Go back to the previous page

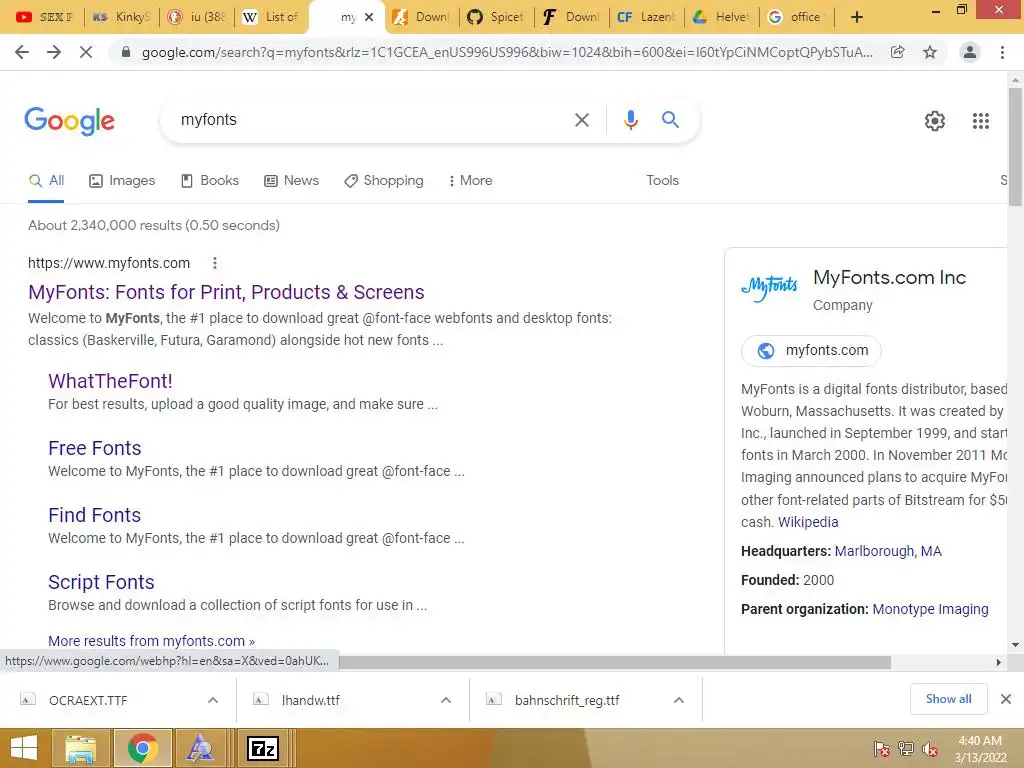click(x=22, y=52)
